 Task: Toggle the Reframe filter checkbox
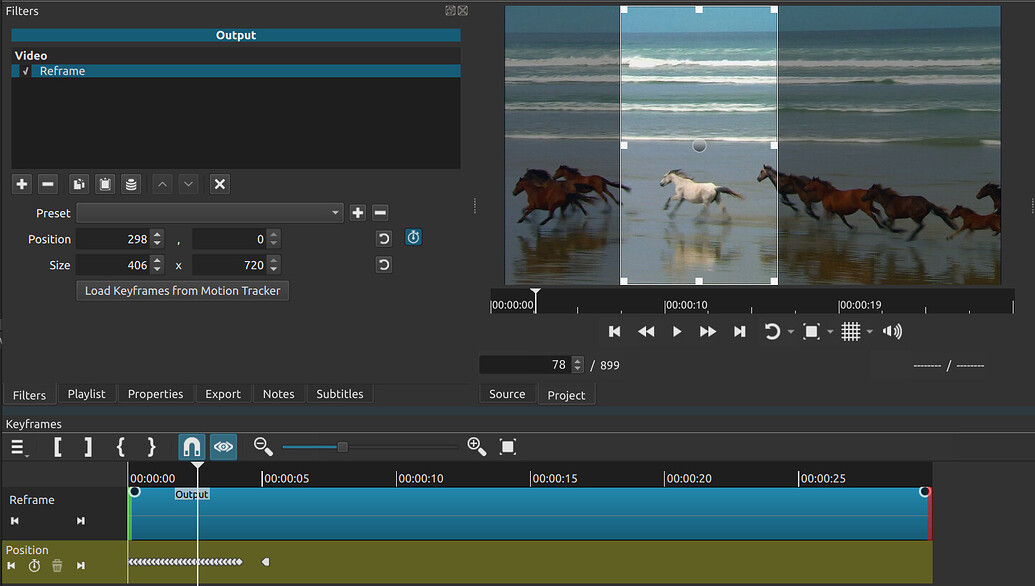(25, 71)
